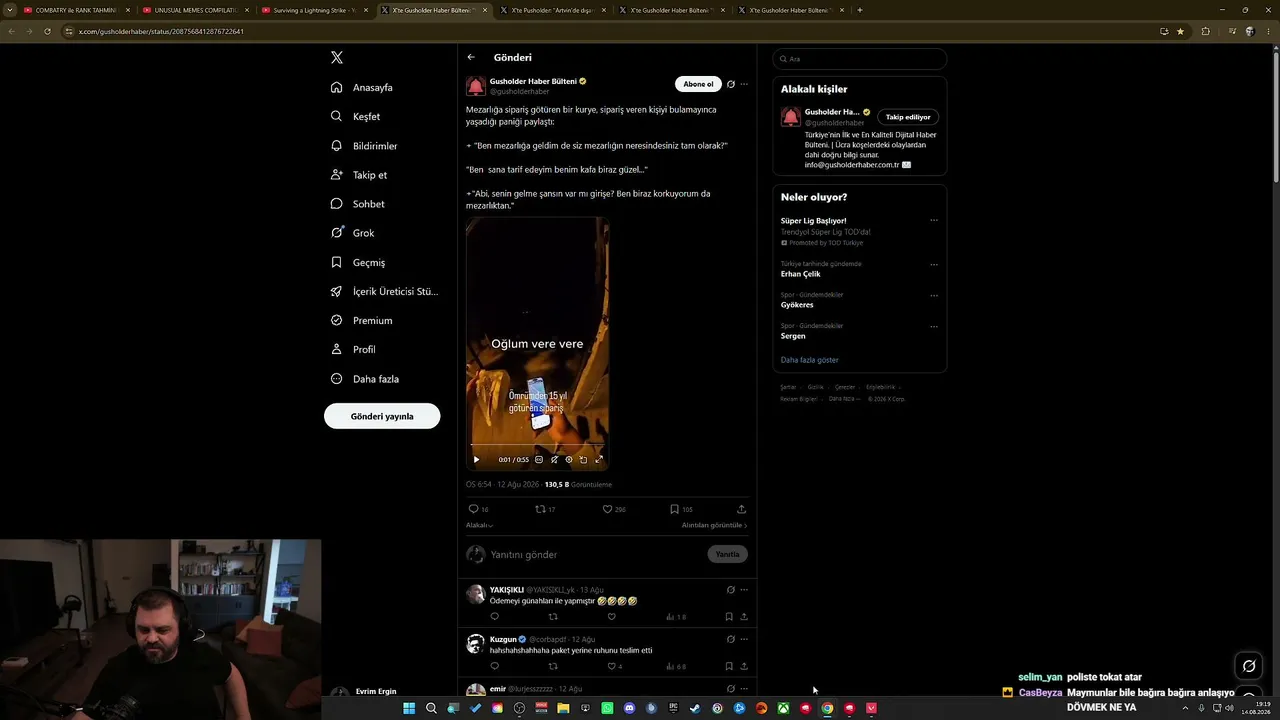Go back using the Gönderi arrow
This screenshot has width=1280, height=720.
(x=471, y=57)
